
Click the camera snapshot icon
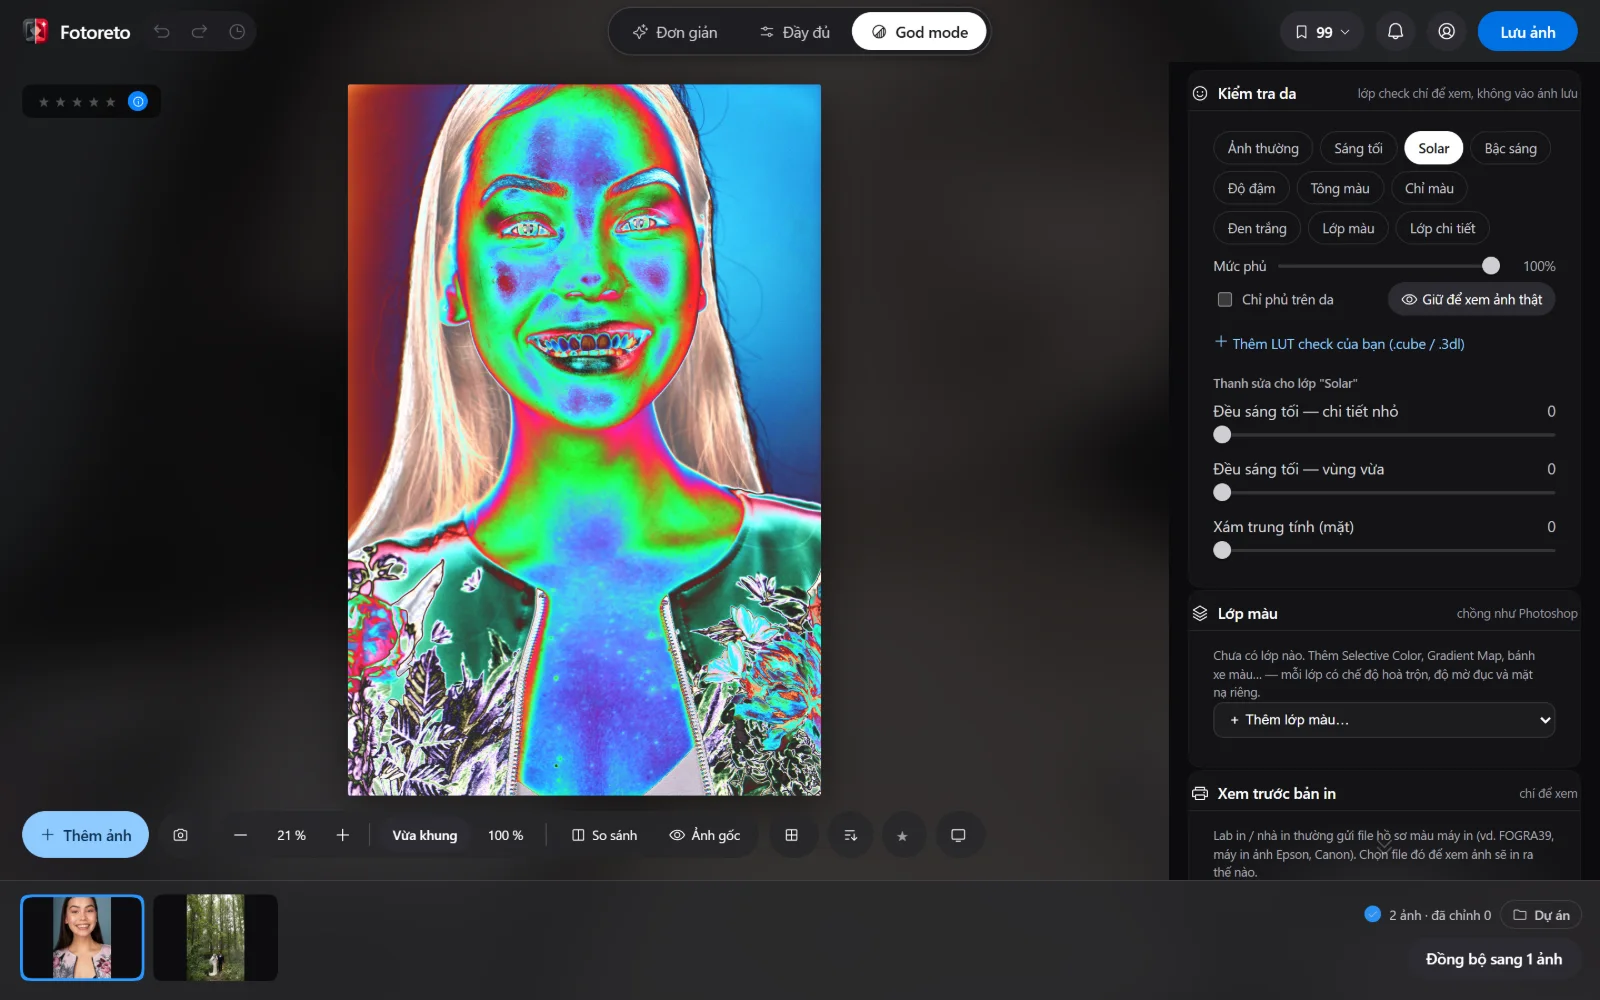(x=180, y=835)
